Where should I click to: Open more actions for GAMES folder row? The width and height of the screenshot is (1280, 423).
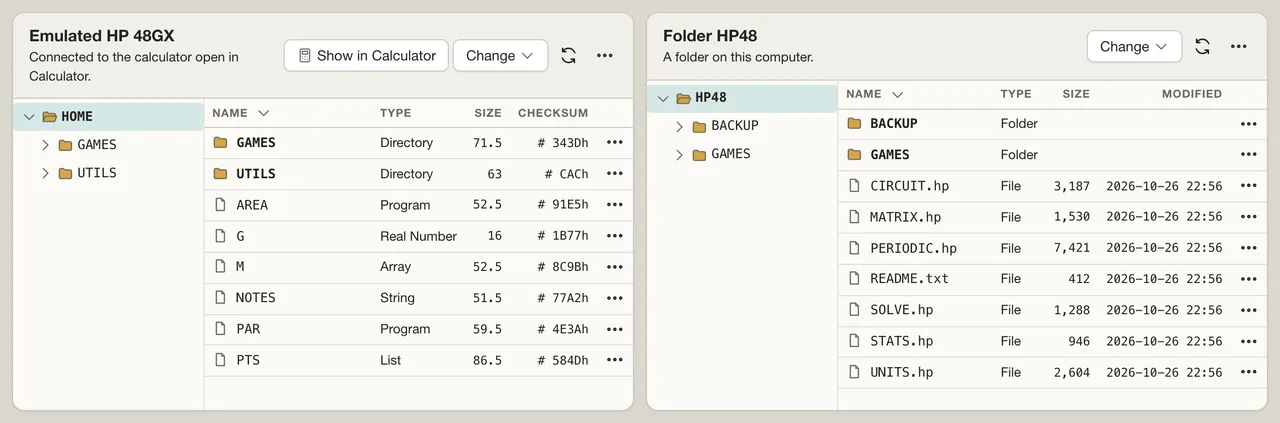point(1248,155)
